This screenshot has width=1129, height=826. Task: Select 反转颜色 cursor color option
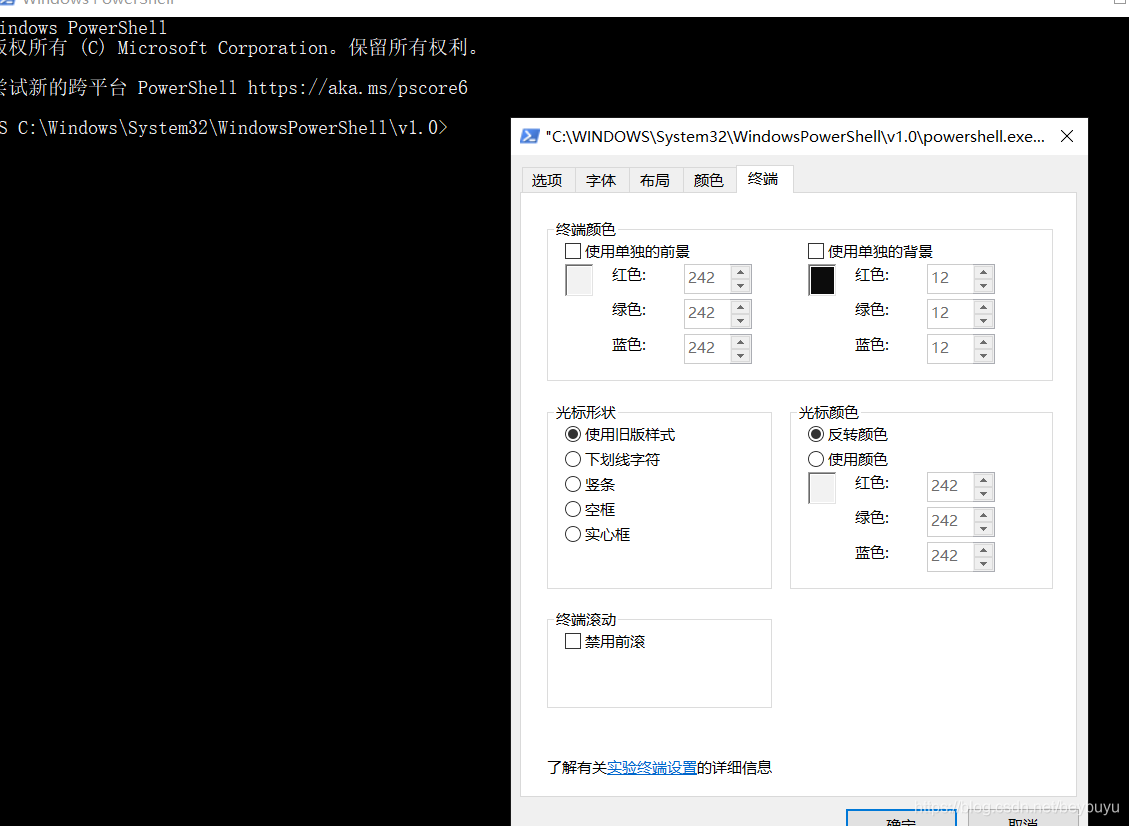point(816,434)
